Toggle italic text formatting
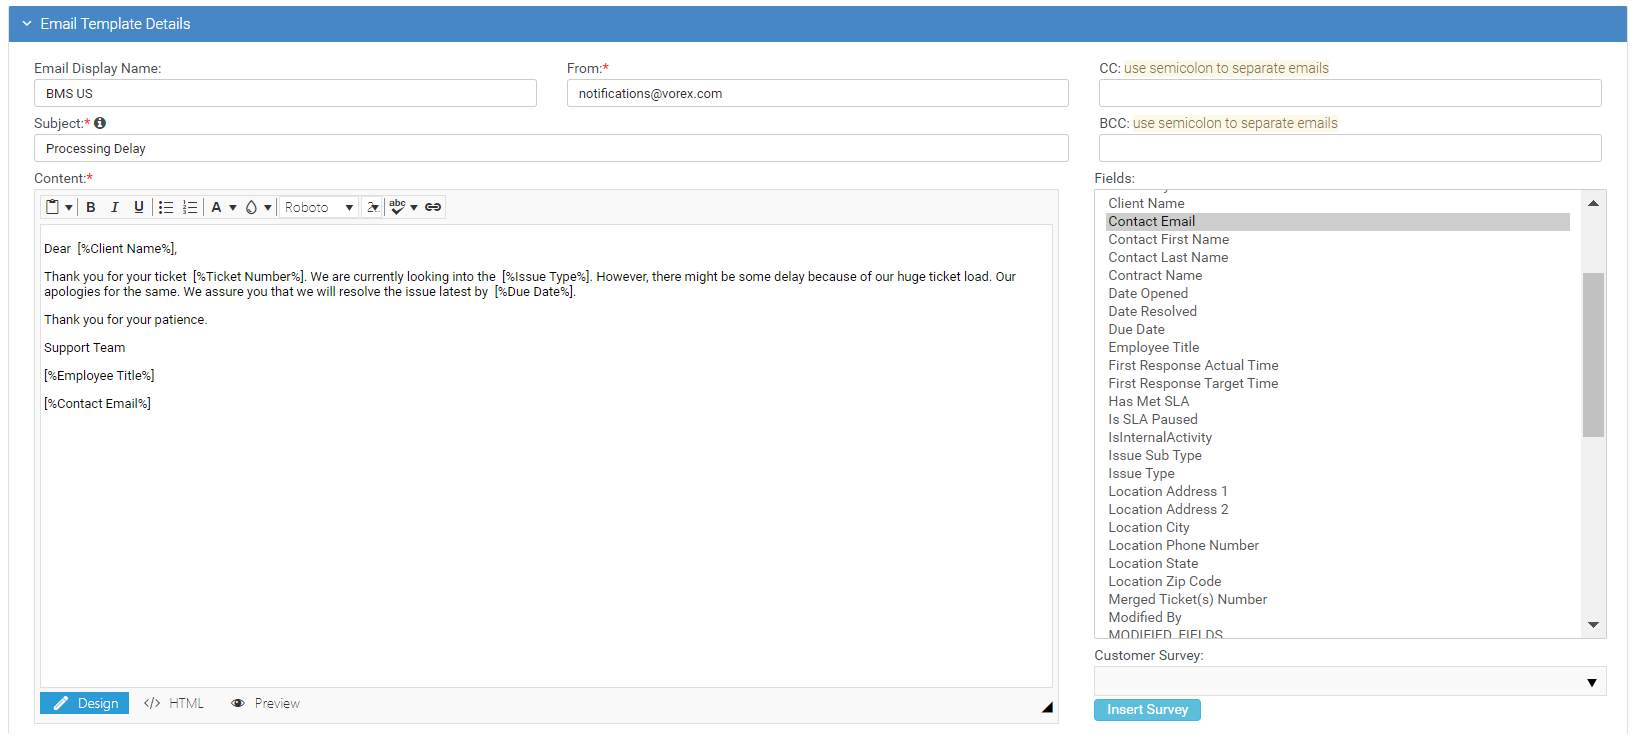The width and height of the screenshot is (1634, 744). pyautogui.click(x=115, y=207)
